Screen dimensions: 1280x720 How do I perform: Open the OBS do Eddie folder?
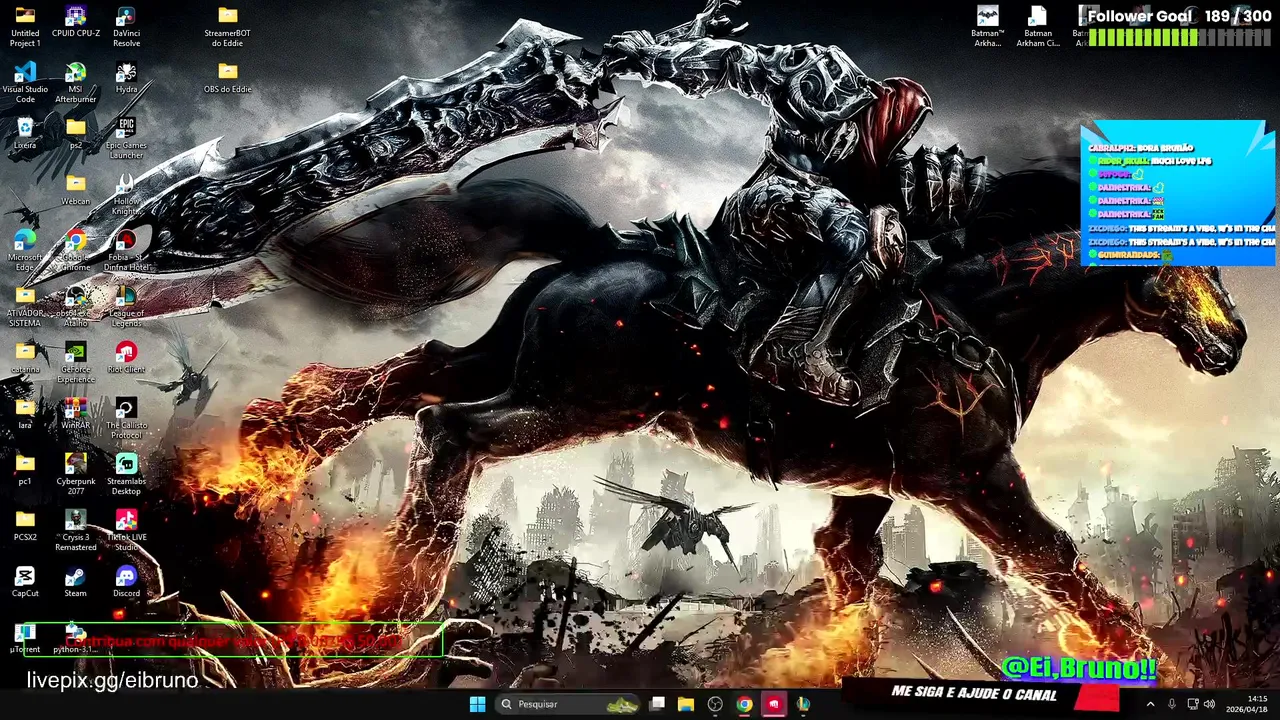pyautogui.click(x=227, y=78)
